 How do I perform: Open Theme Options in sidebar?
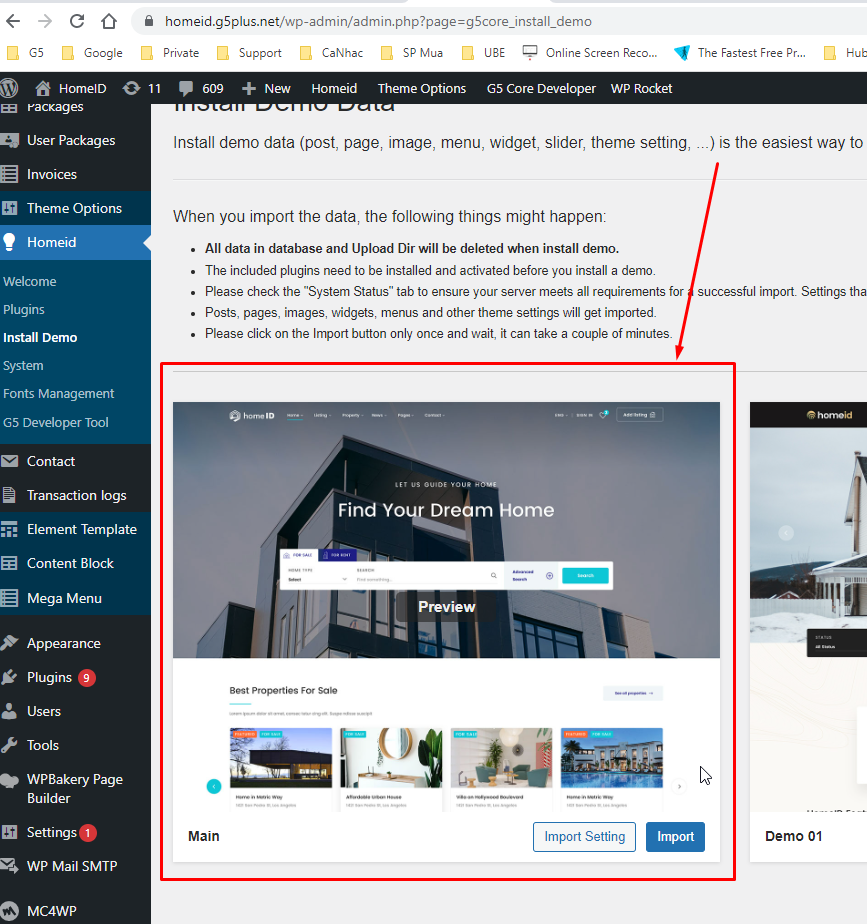click(75, 208)
